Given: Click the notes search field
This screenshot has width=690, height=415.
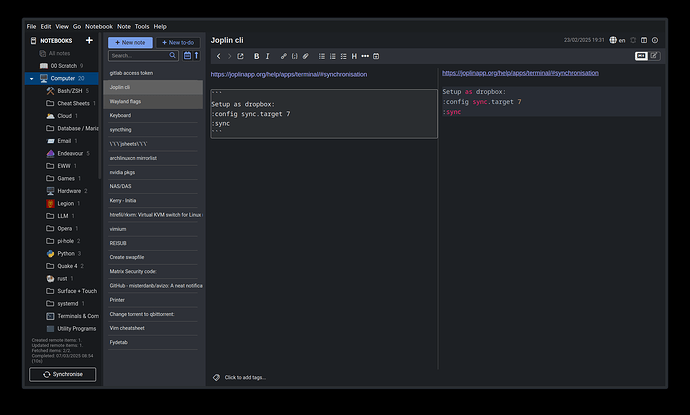Looking at the screenshot, I should (x=142, y=57).
